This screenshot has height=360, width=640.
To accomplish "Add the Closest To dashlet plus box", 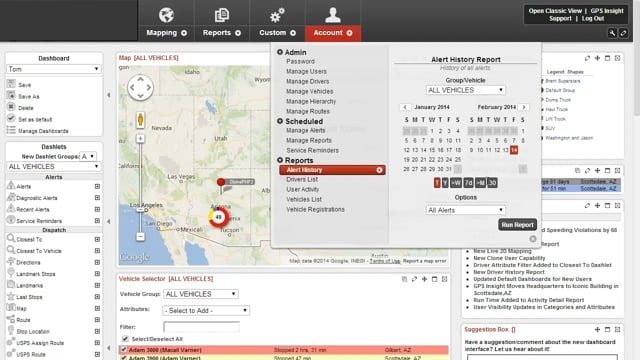I will pos(97,239).
